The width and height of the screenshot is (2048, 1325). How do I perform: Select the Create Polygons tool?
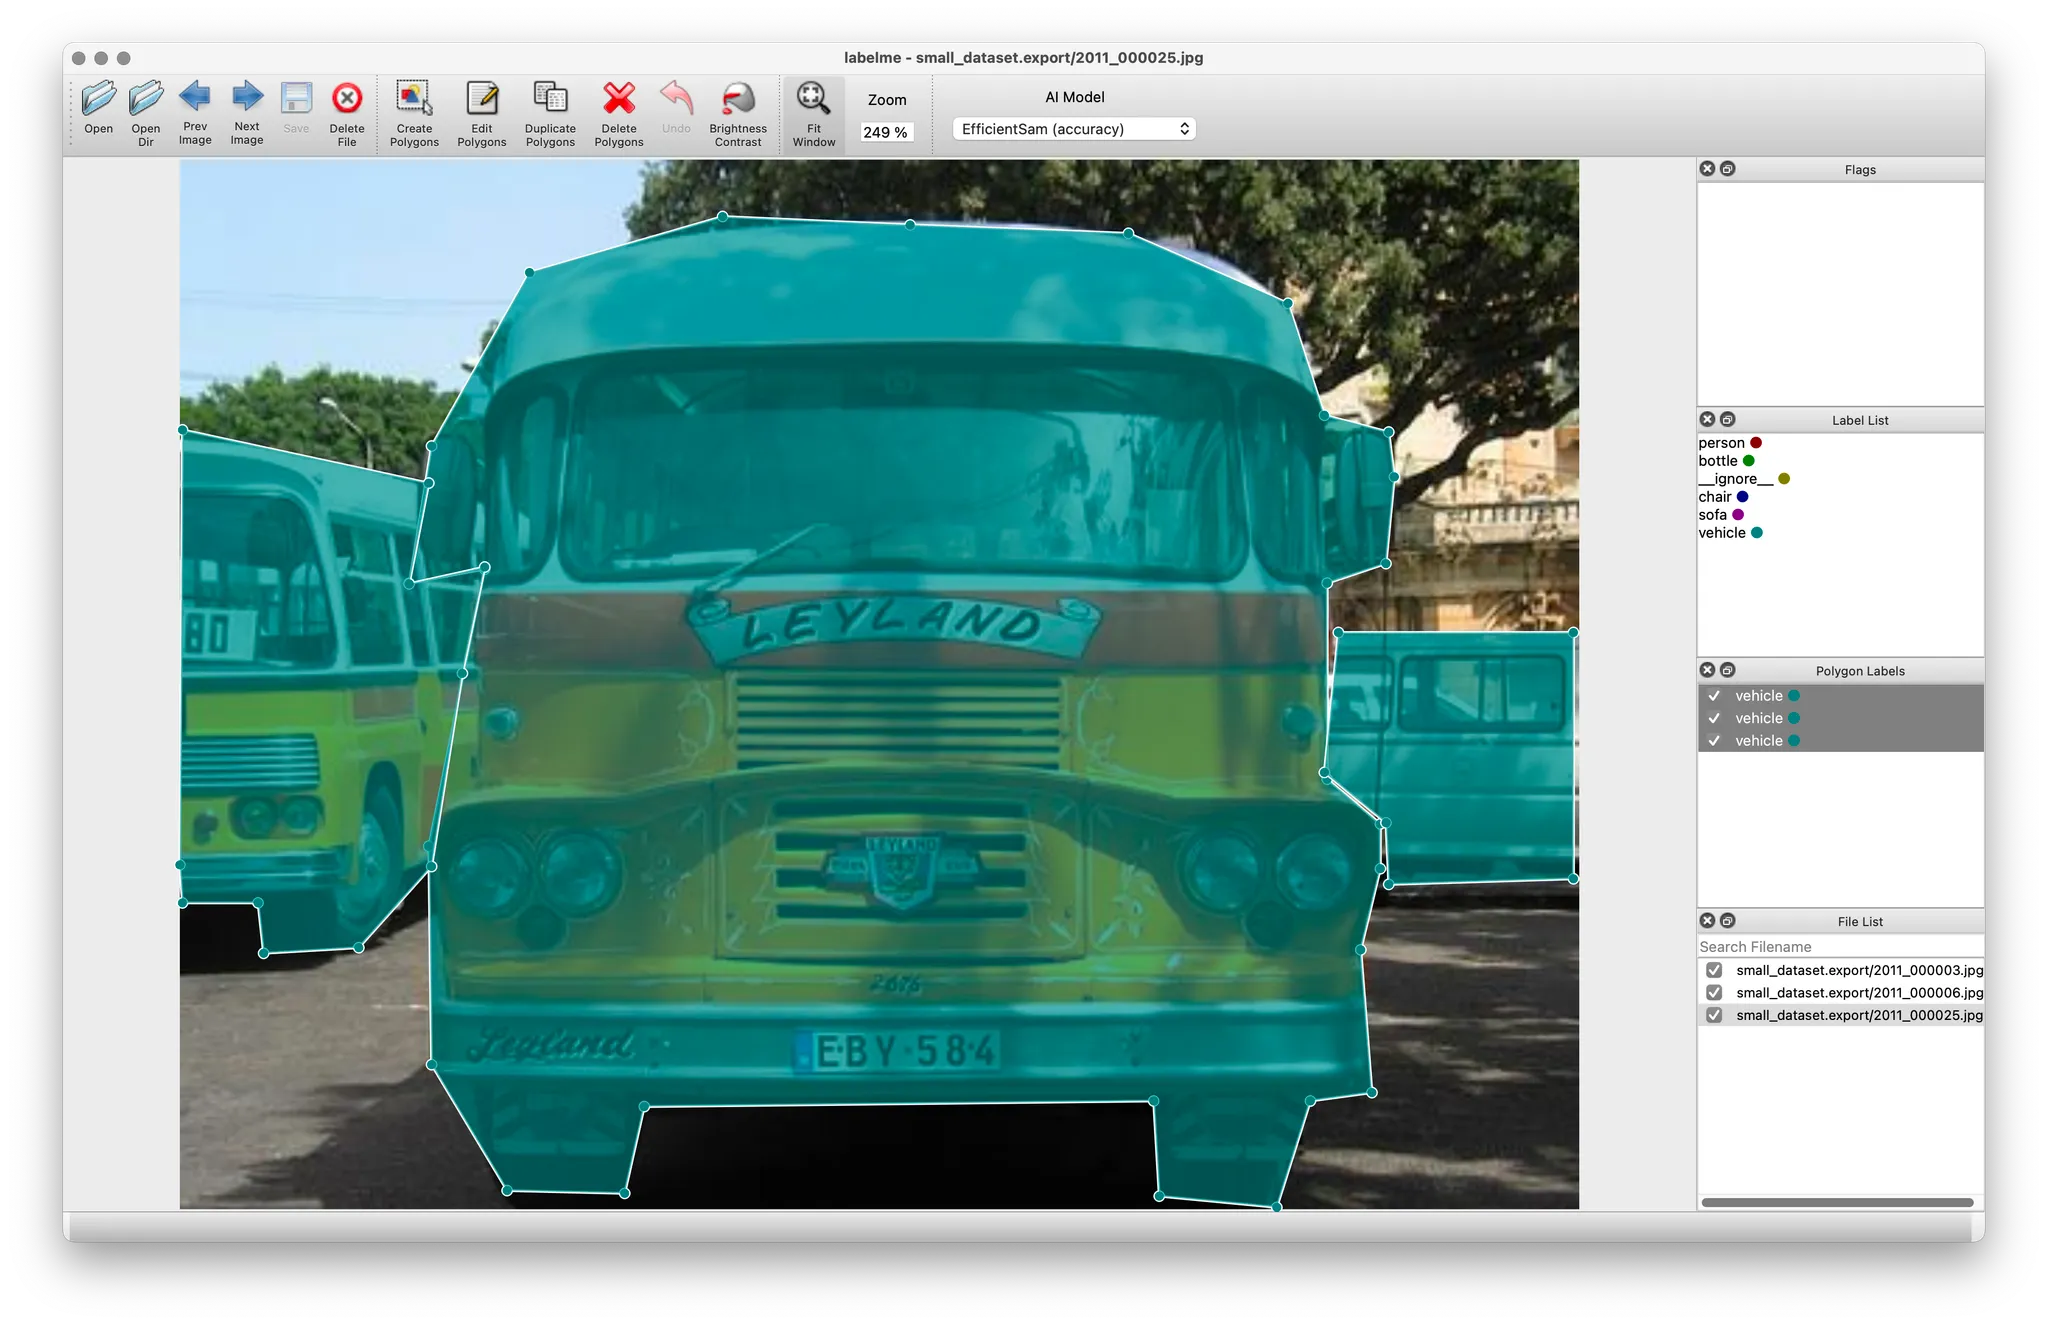pos(414,99)
